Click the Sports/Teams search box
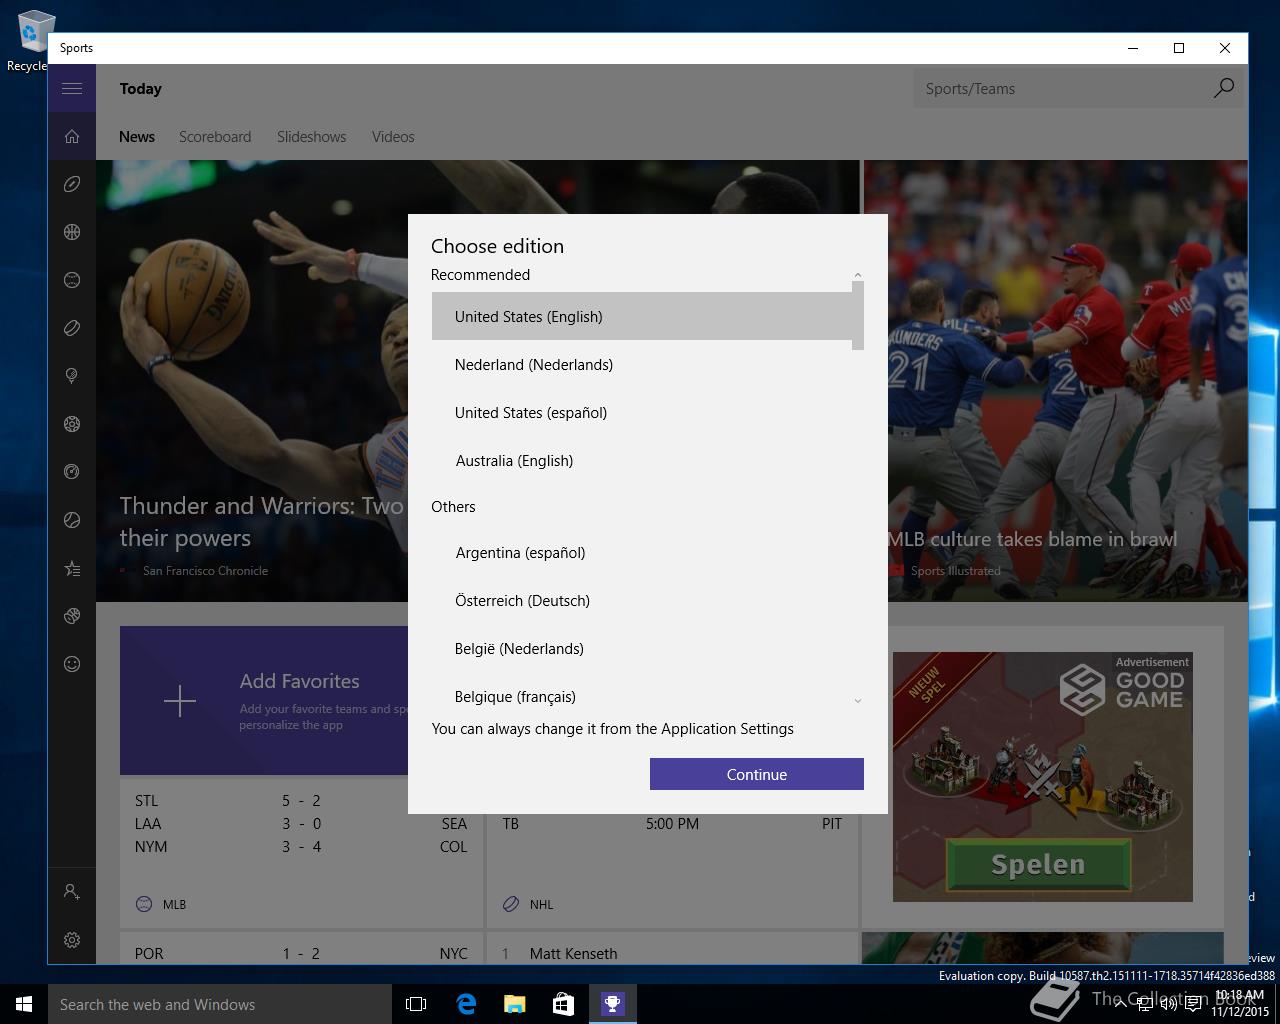Image resolution: width=1280 pixels, height=1024 pixels. 1062,89
